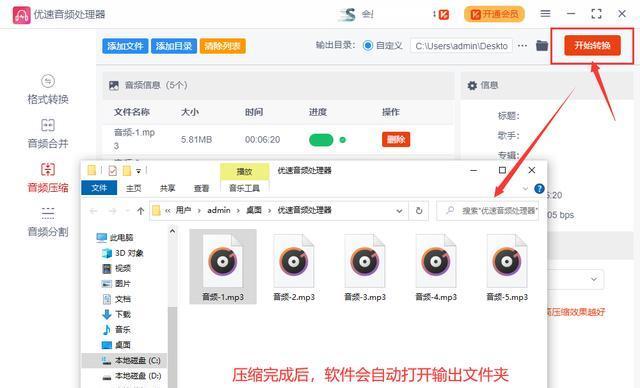
Task: Click 桌面 in the address breadcrumb
Action: click(x=253, y=211)
